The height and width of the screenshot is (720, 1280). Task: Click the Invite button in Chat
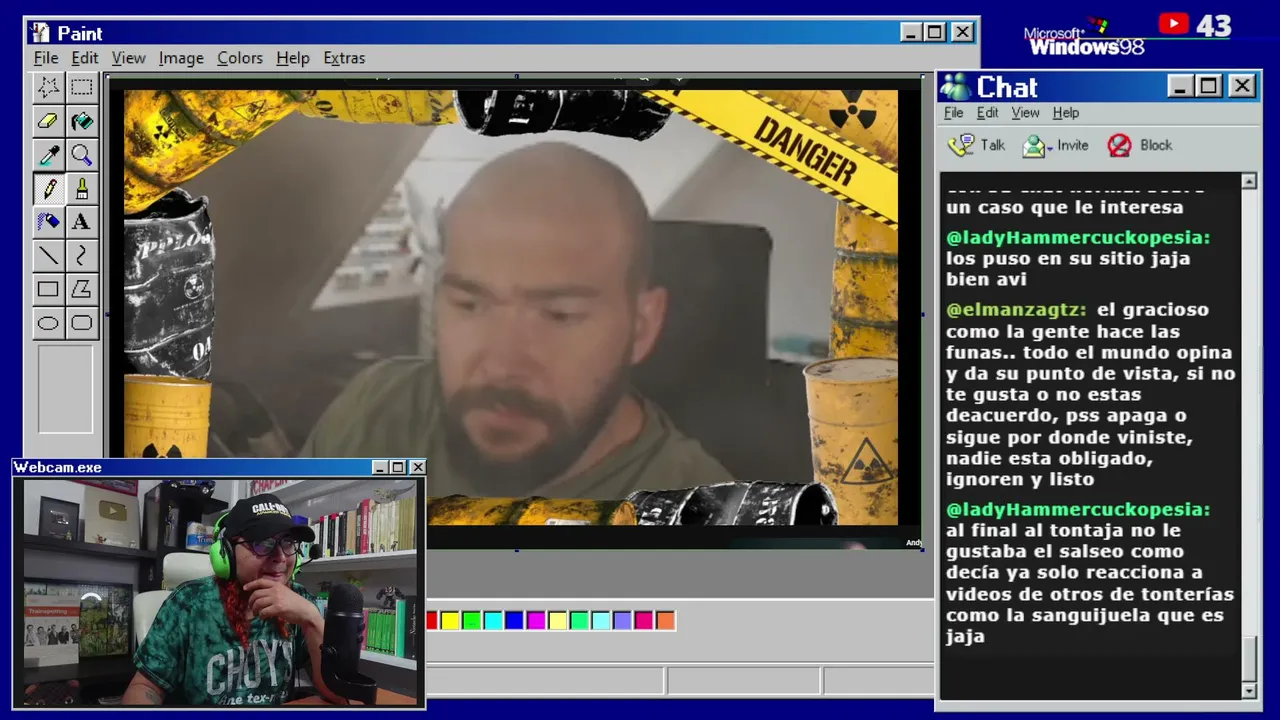[1055, 146]
